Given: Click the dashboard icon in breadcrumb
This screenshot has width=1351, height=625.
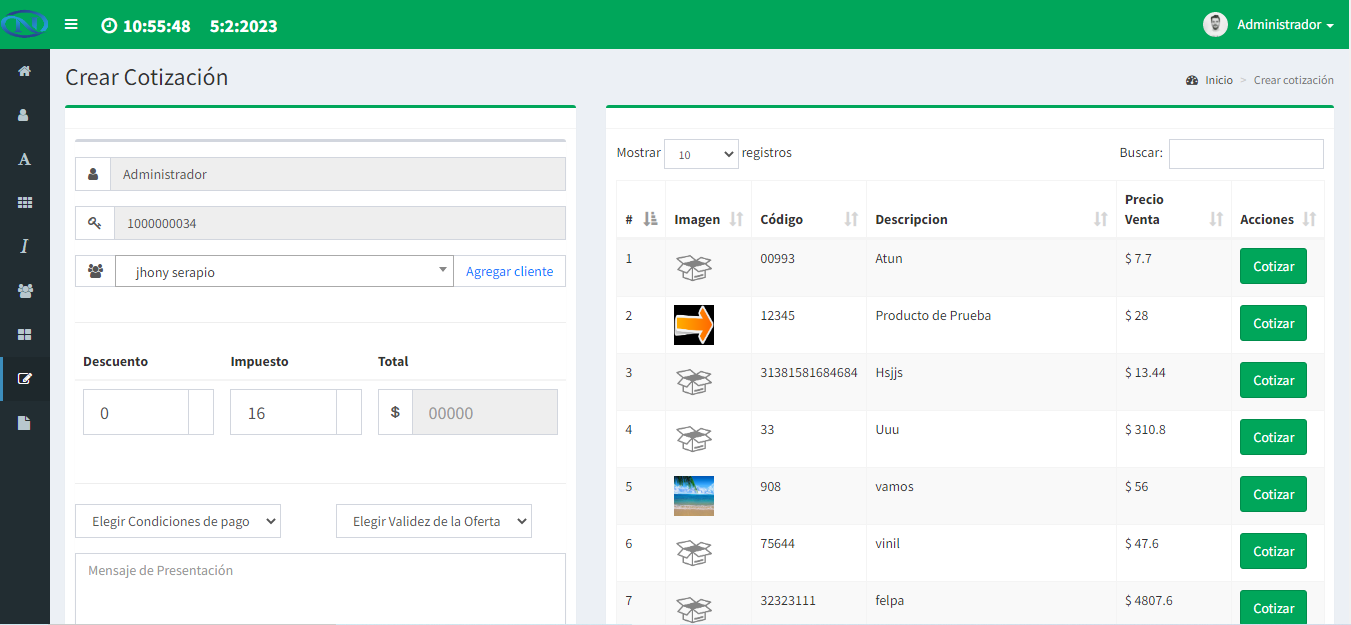Looking at the screenshot, I should (x=1192, y=80).
